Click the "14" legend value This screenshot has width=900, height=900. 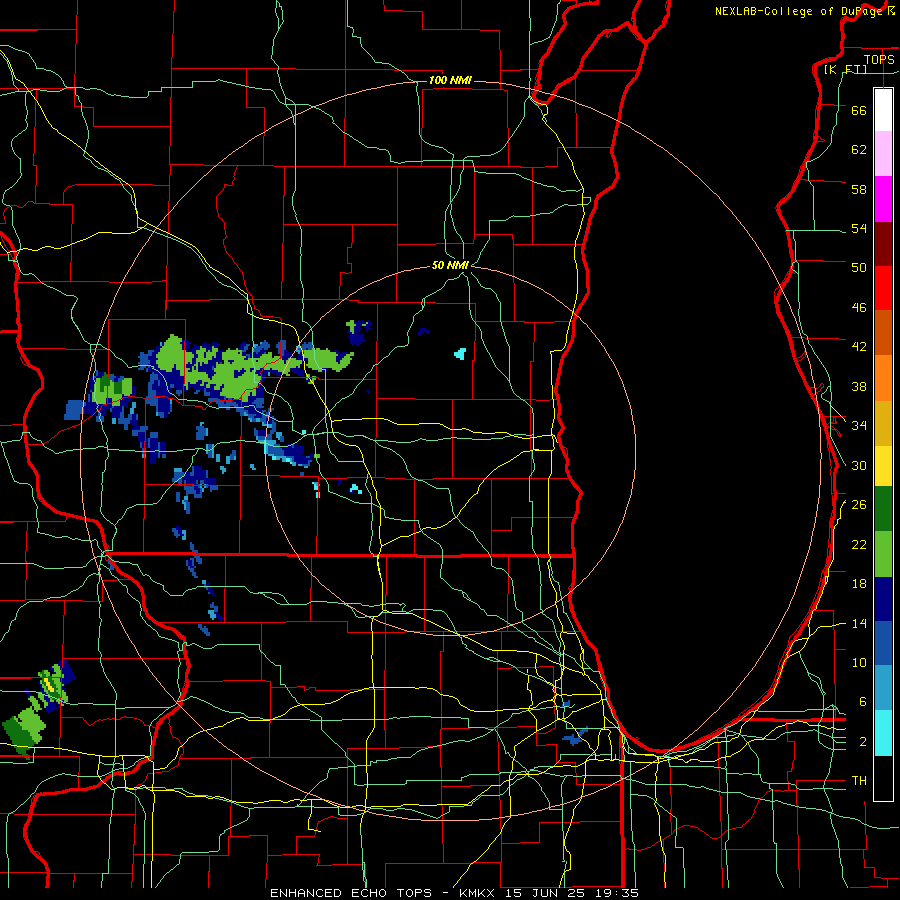859,623
